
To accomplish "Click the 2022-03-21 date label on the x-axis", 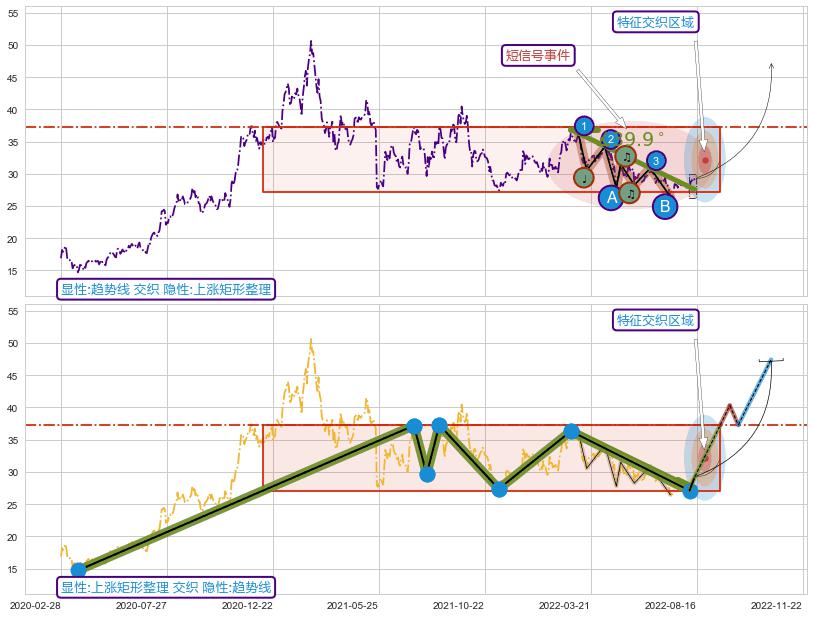I will [x=564, y=605].
